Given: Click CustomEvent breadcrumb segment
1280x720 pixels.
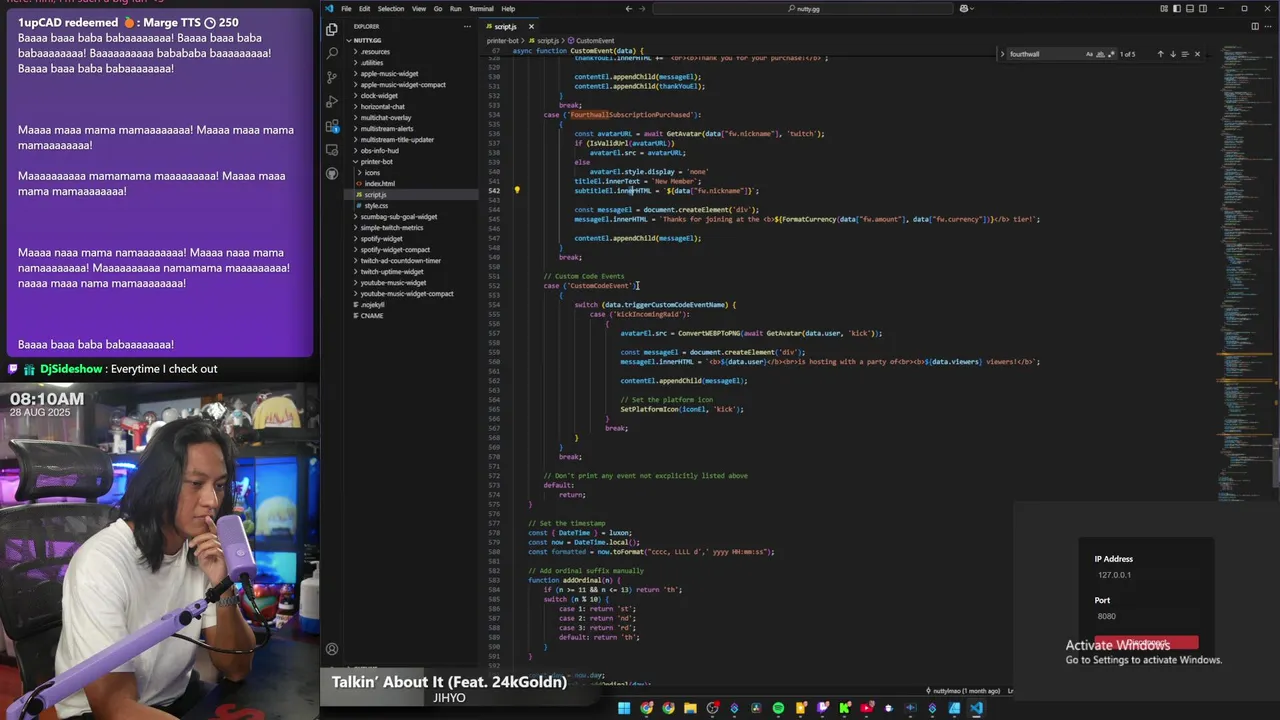Looking at the screenshot, I should pyautogui.click(x=594, y=41).
